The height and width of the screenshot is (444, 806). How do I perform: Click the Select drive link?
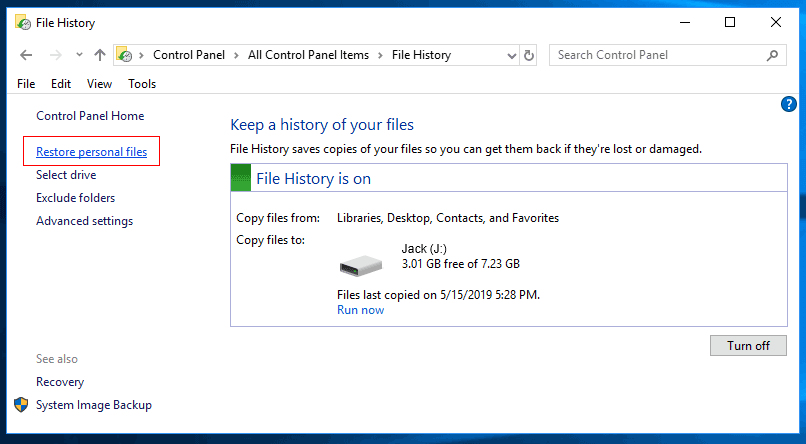coord(66,175)
